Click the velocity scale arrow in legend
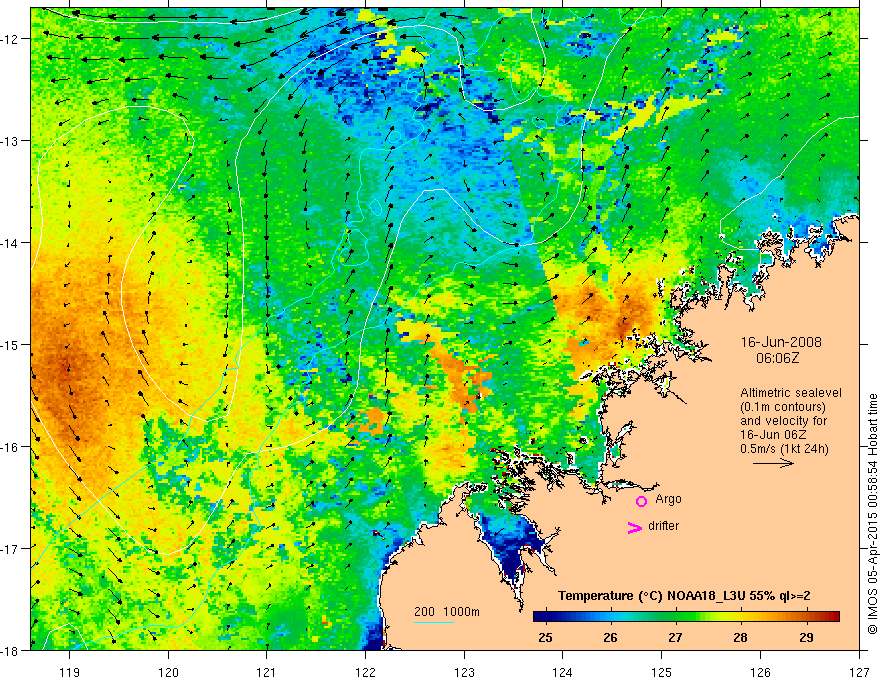Viewport: 880px width, 680px height. [x=773, y=463]
